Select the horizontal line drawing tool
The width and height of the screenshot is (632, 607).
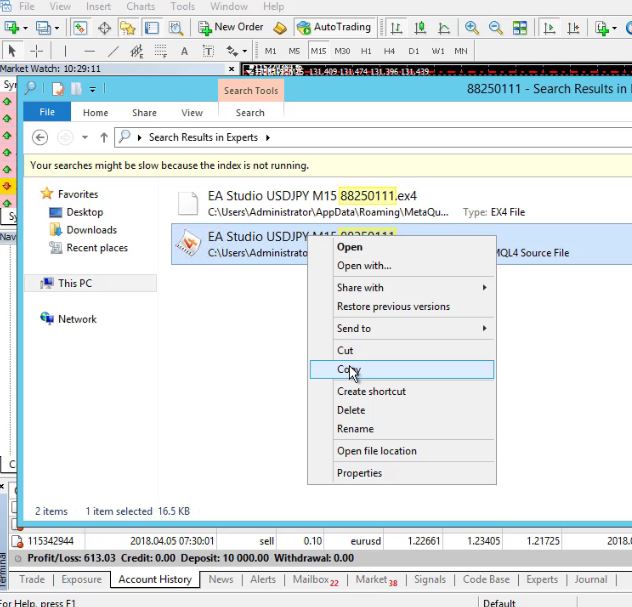[x=89, y=51]
